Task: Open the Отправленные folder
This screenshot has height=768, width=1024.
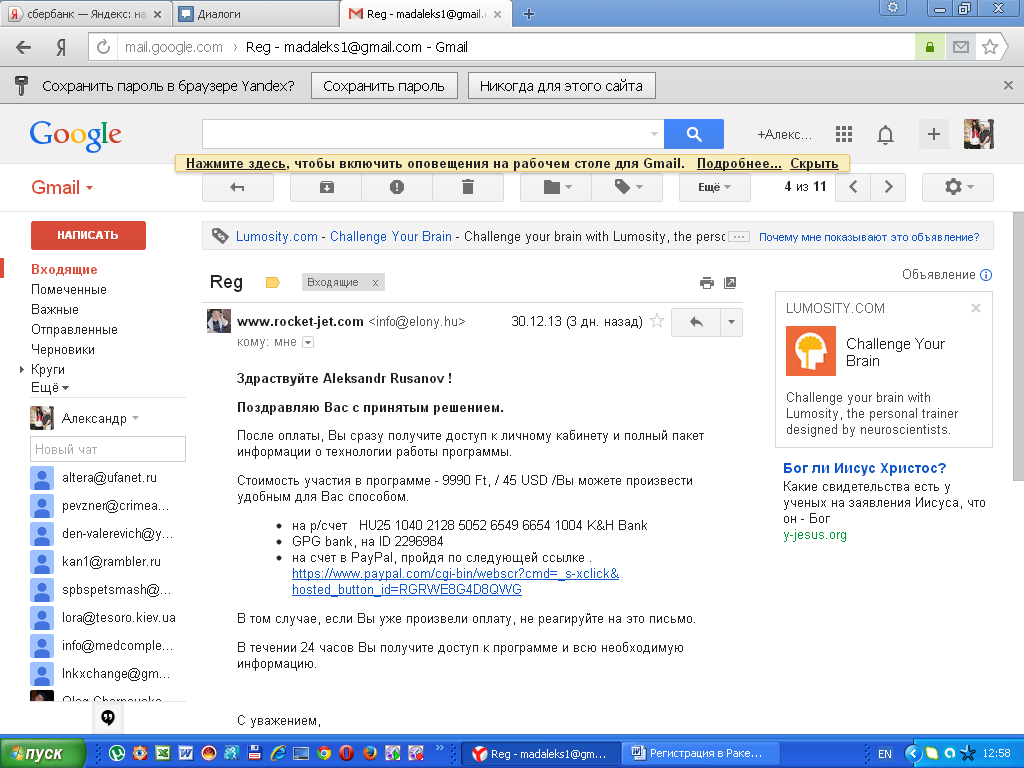Action: (x=74, y=329)
